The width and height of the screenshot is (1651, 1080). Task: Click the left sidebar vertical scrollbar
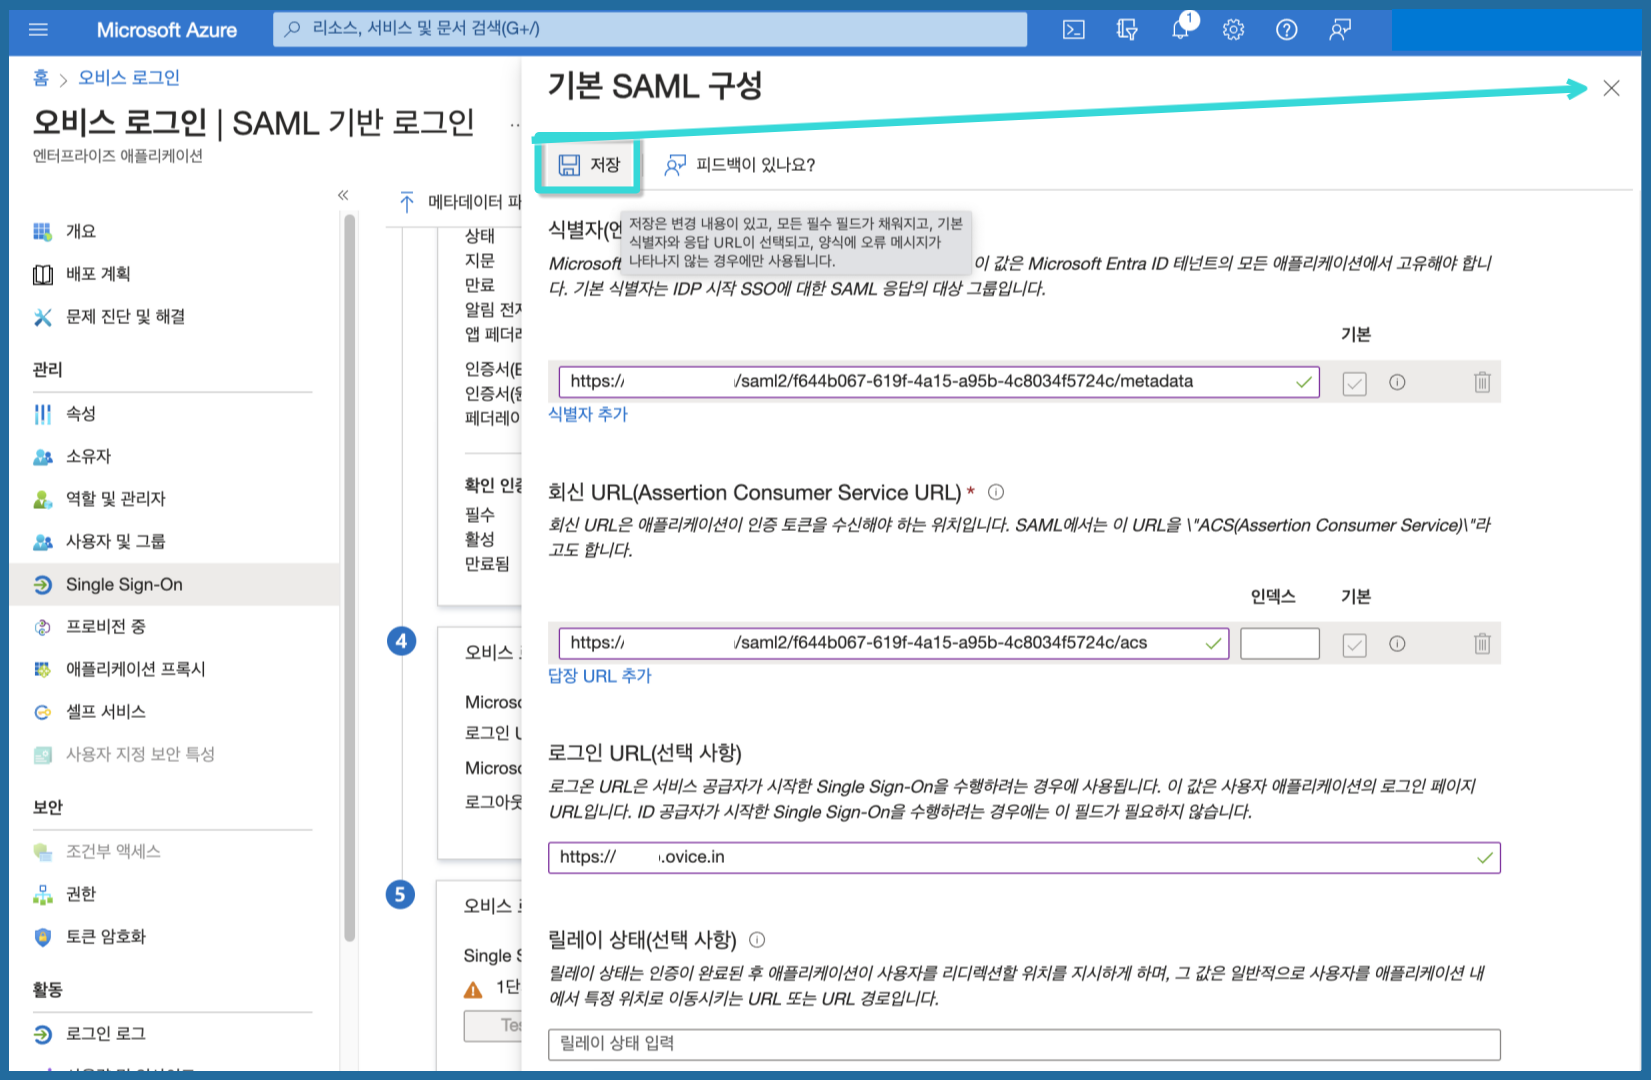pos(350,577)
